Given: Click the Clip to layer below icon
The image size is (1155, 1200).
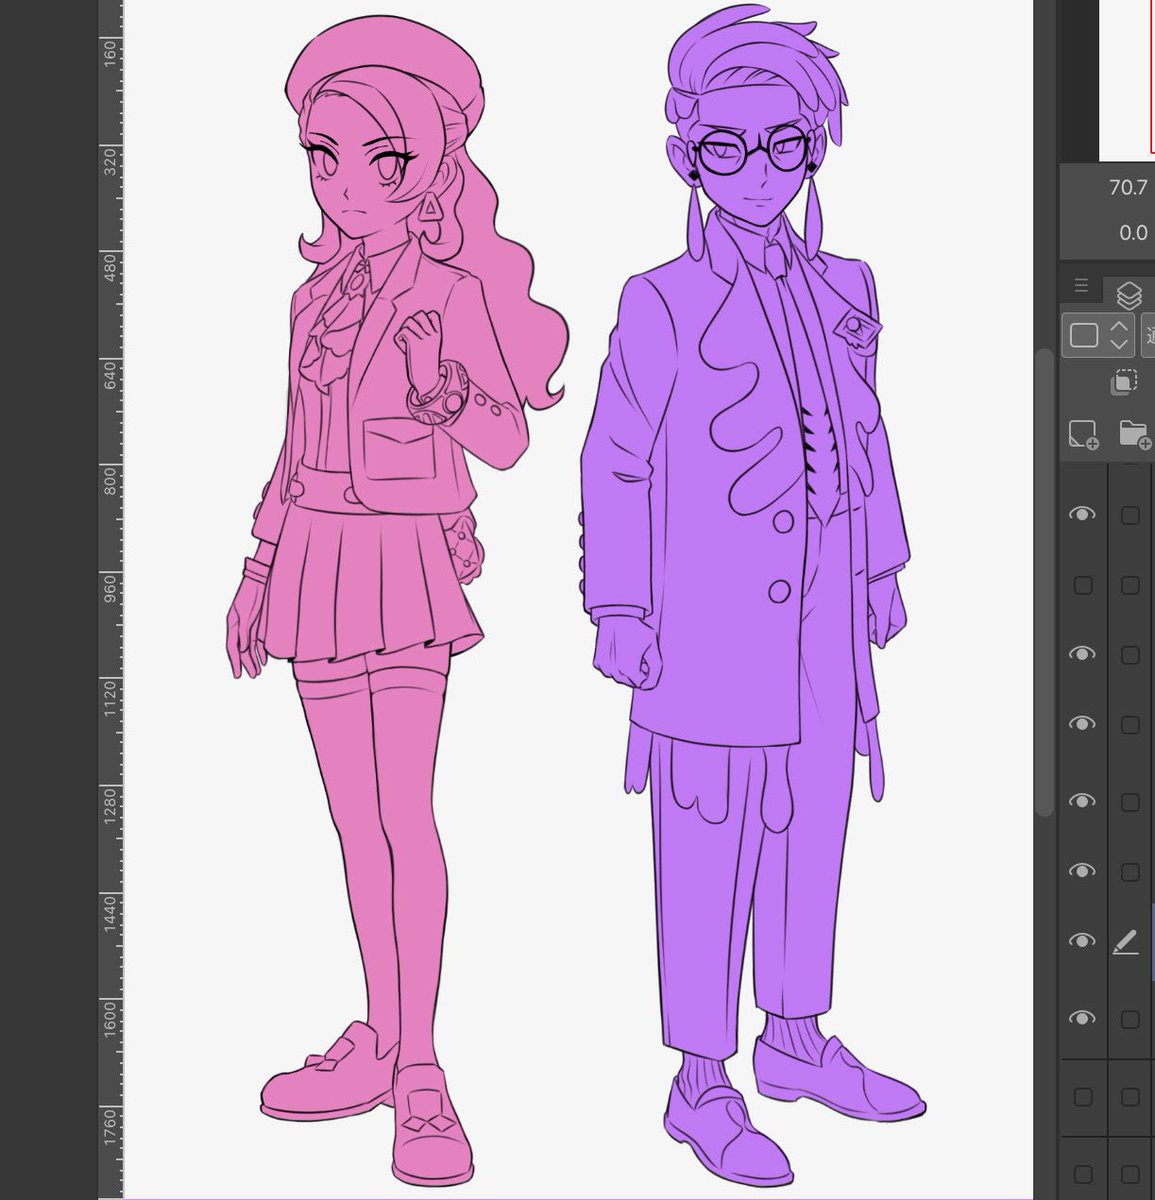Looking at the screenshot, I should click(1125, 381).
